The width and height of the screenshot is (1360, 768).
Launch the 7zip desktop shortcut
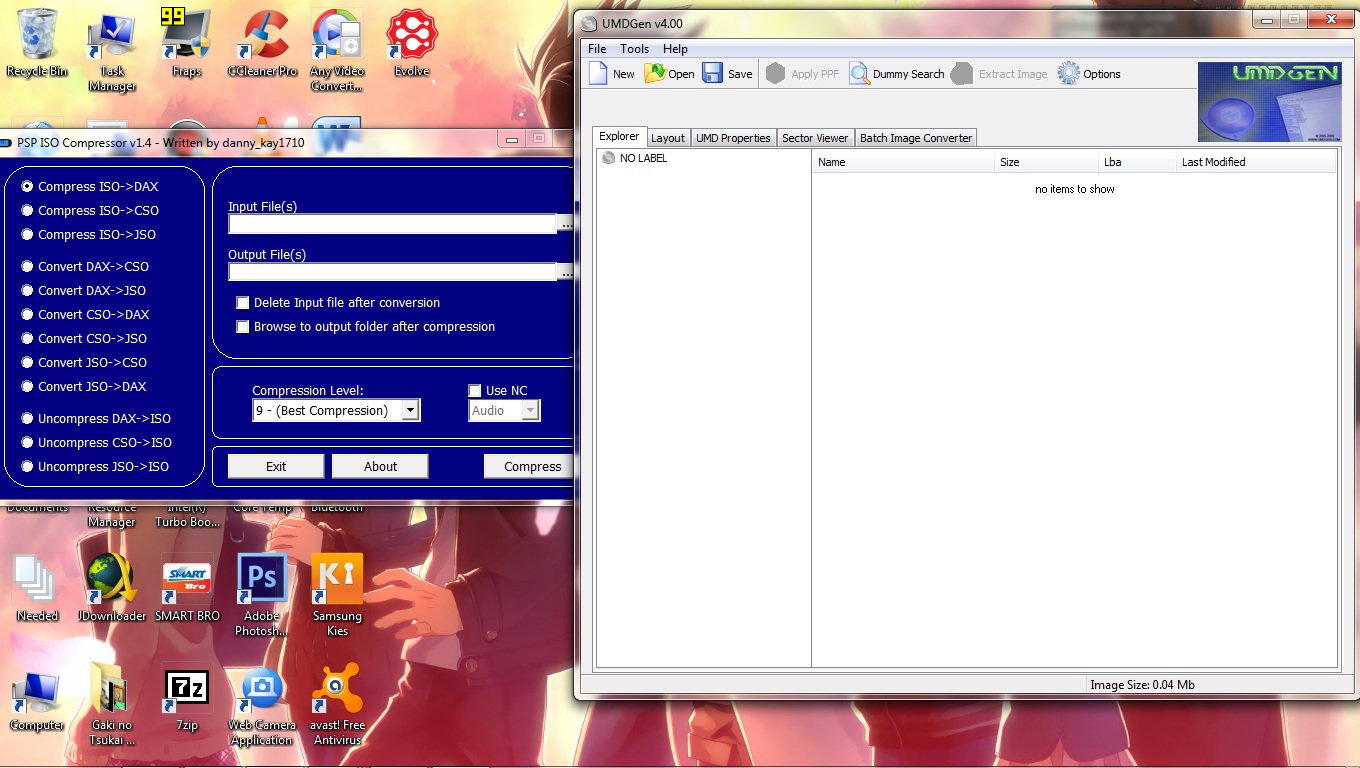[187, 690]
